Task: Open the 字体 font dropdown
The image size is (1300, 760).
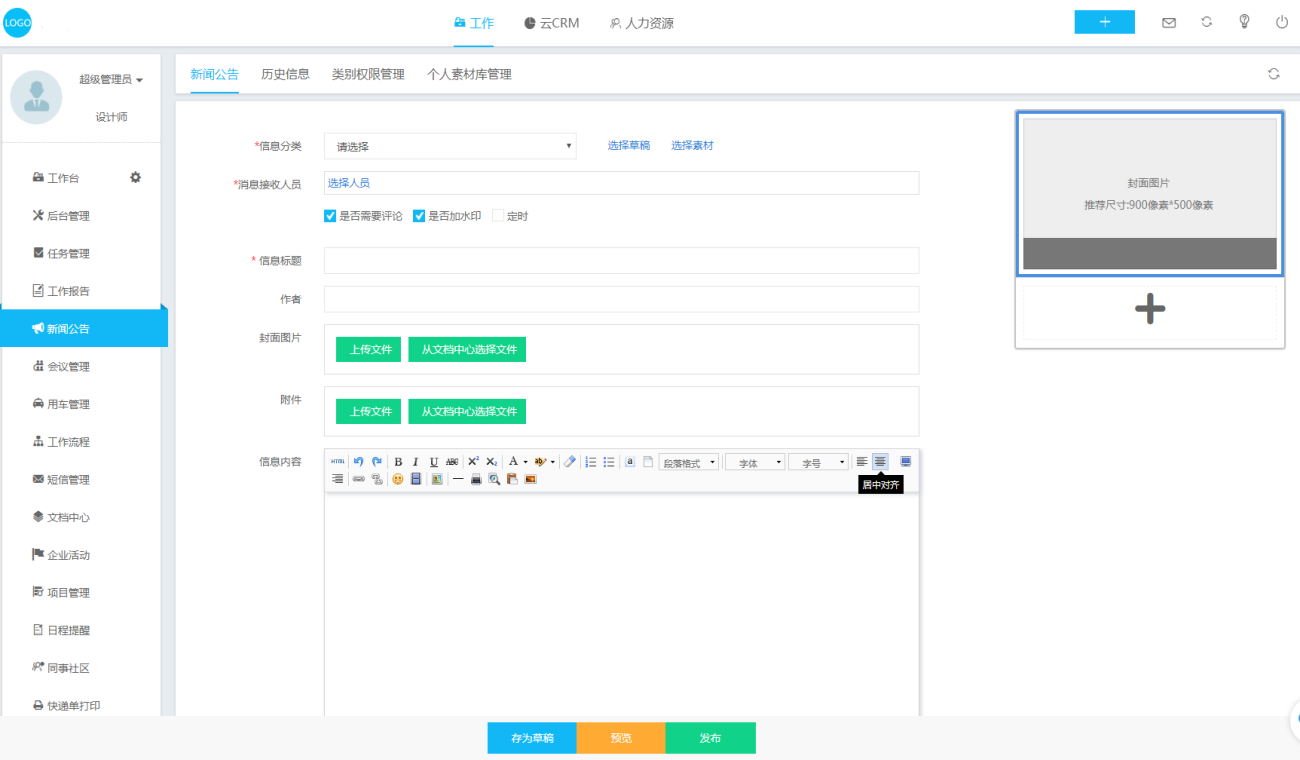Action: click(754, 462)
